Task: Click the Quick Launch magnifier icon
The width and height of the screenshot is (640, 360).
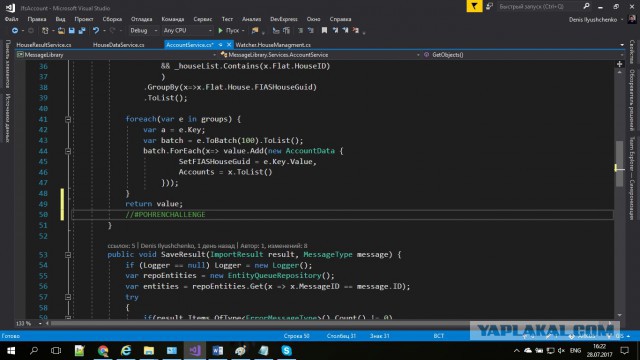Action: (x=587, y=6)
